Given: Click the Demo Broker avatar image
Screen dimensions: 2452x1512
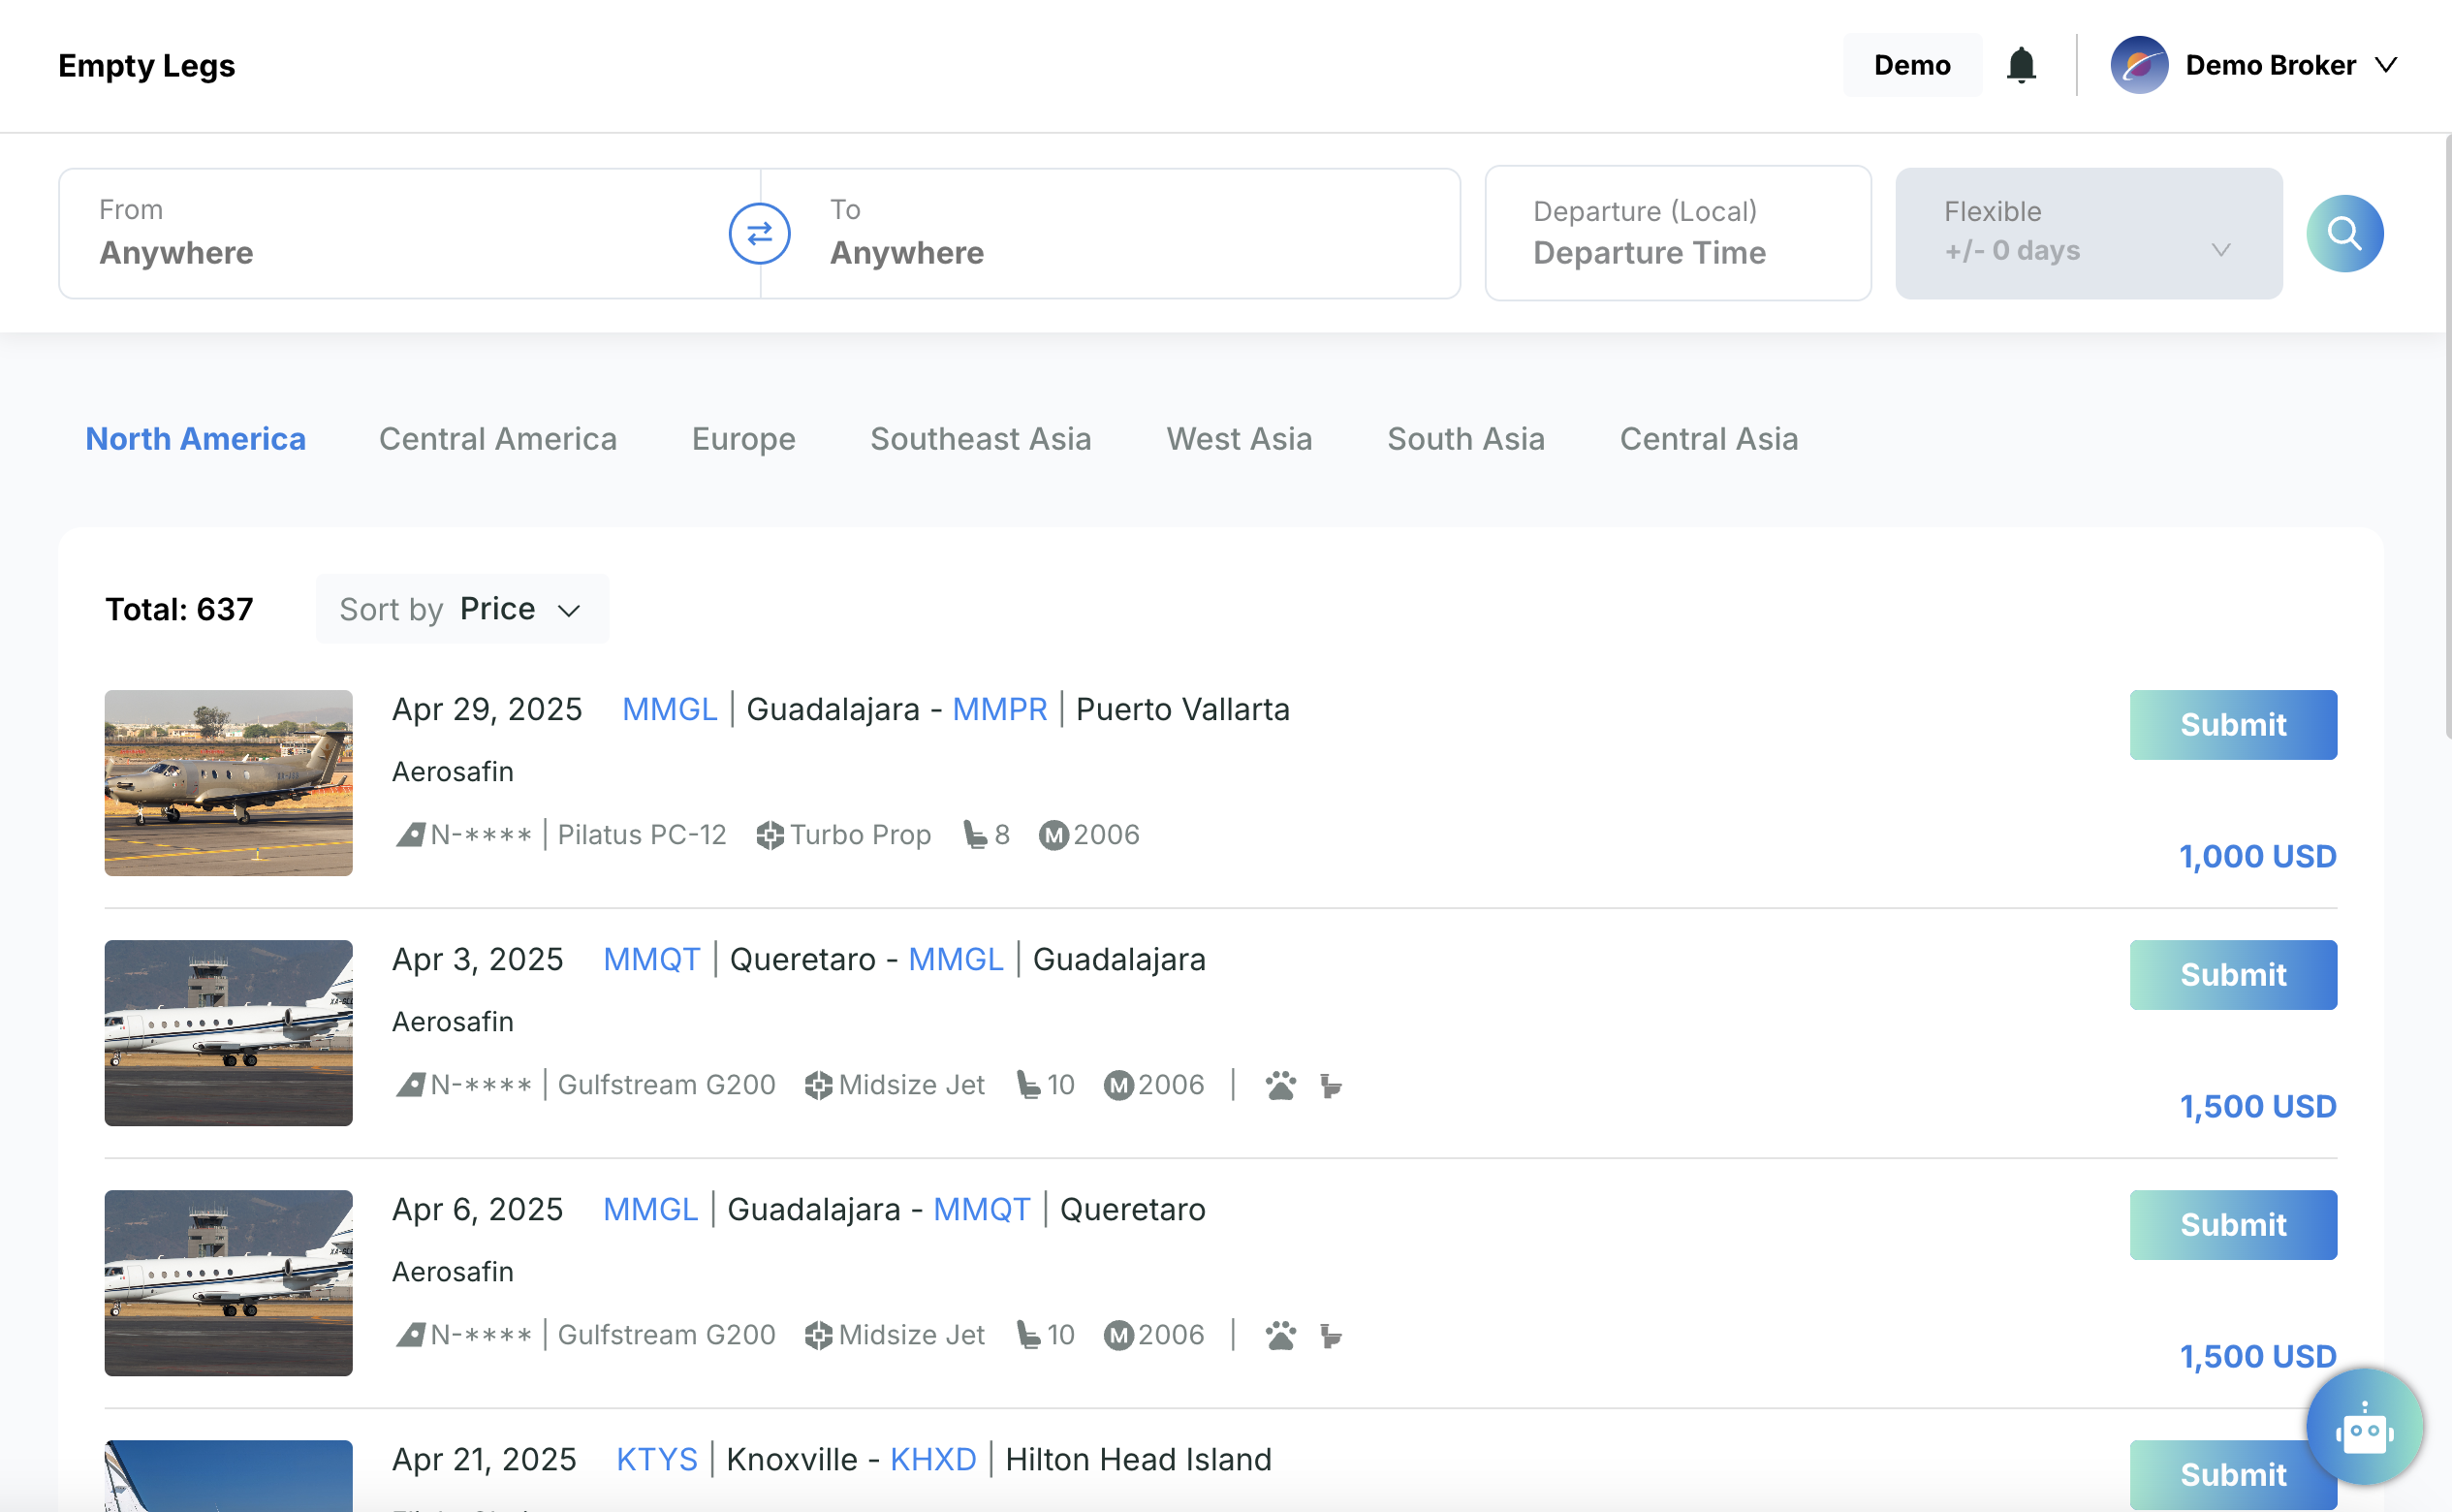Looking at the screenshot, I should click(2139, 65).
